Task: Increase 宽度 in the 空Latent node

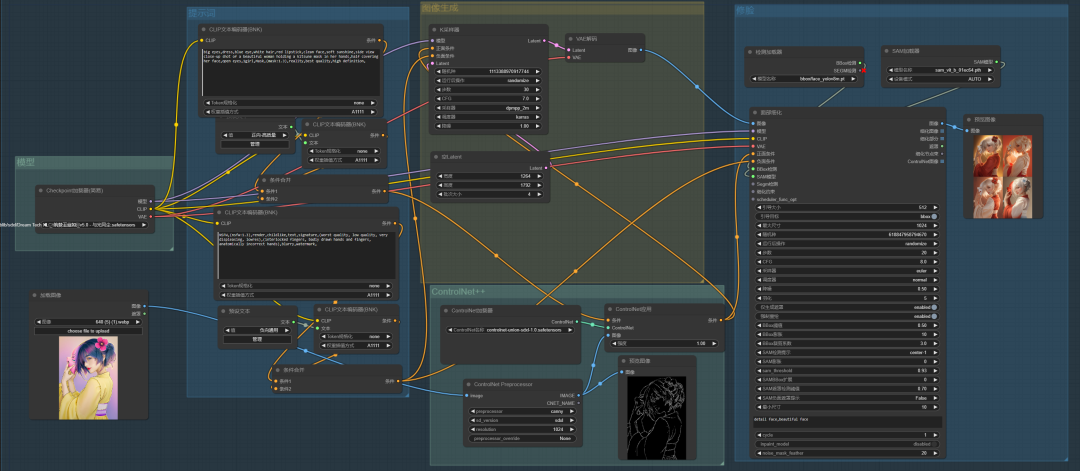Action: pyautogui.click(x=537, y=176)
